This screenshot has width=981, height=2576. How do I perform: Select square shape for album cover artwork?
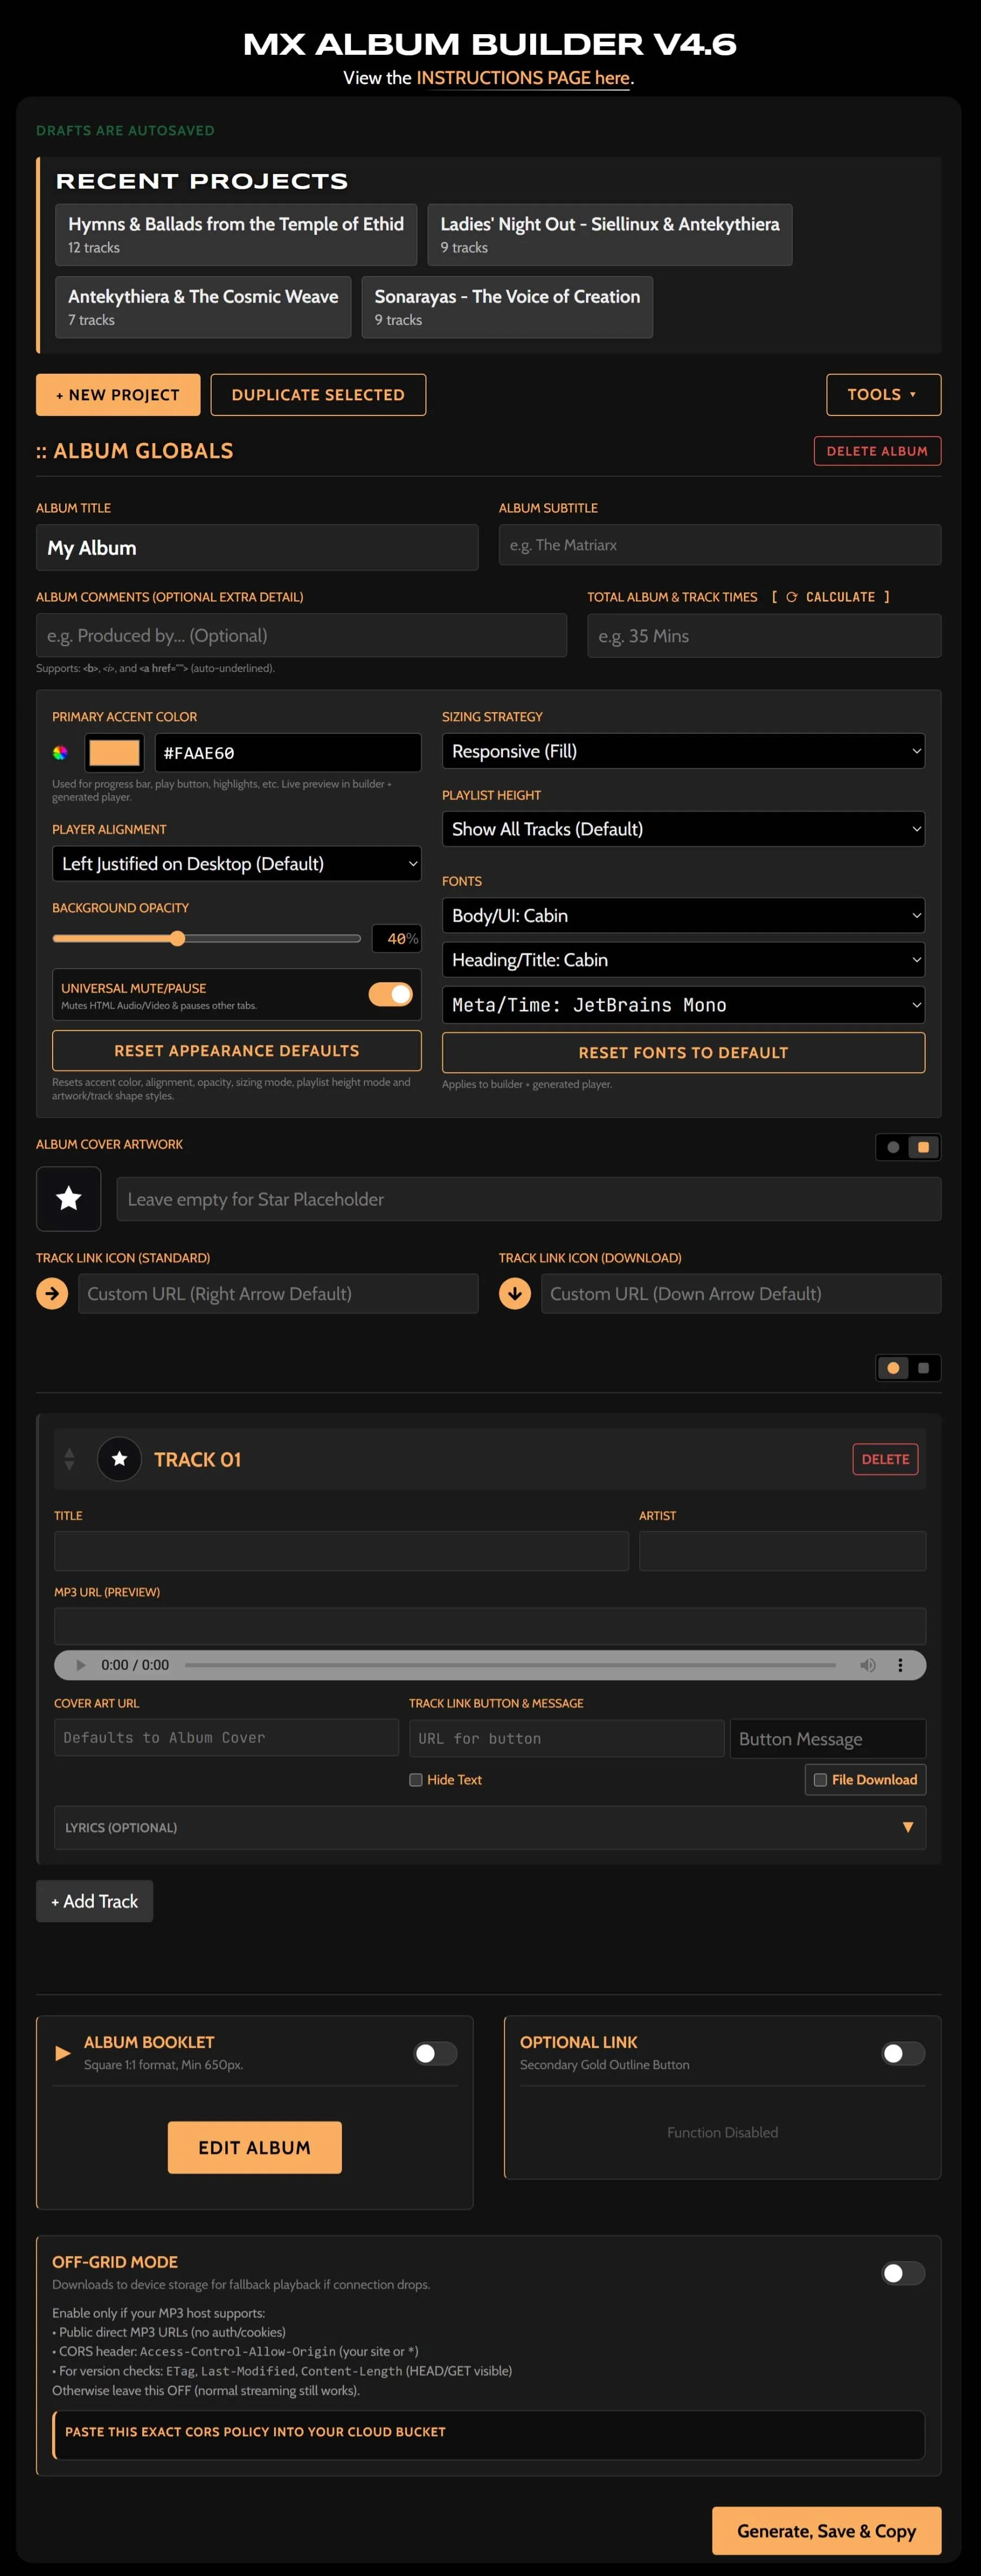point(923,1147)
